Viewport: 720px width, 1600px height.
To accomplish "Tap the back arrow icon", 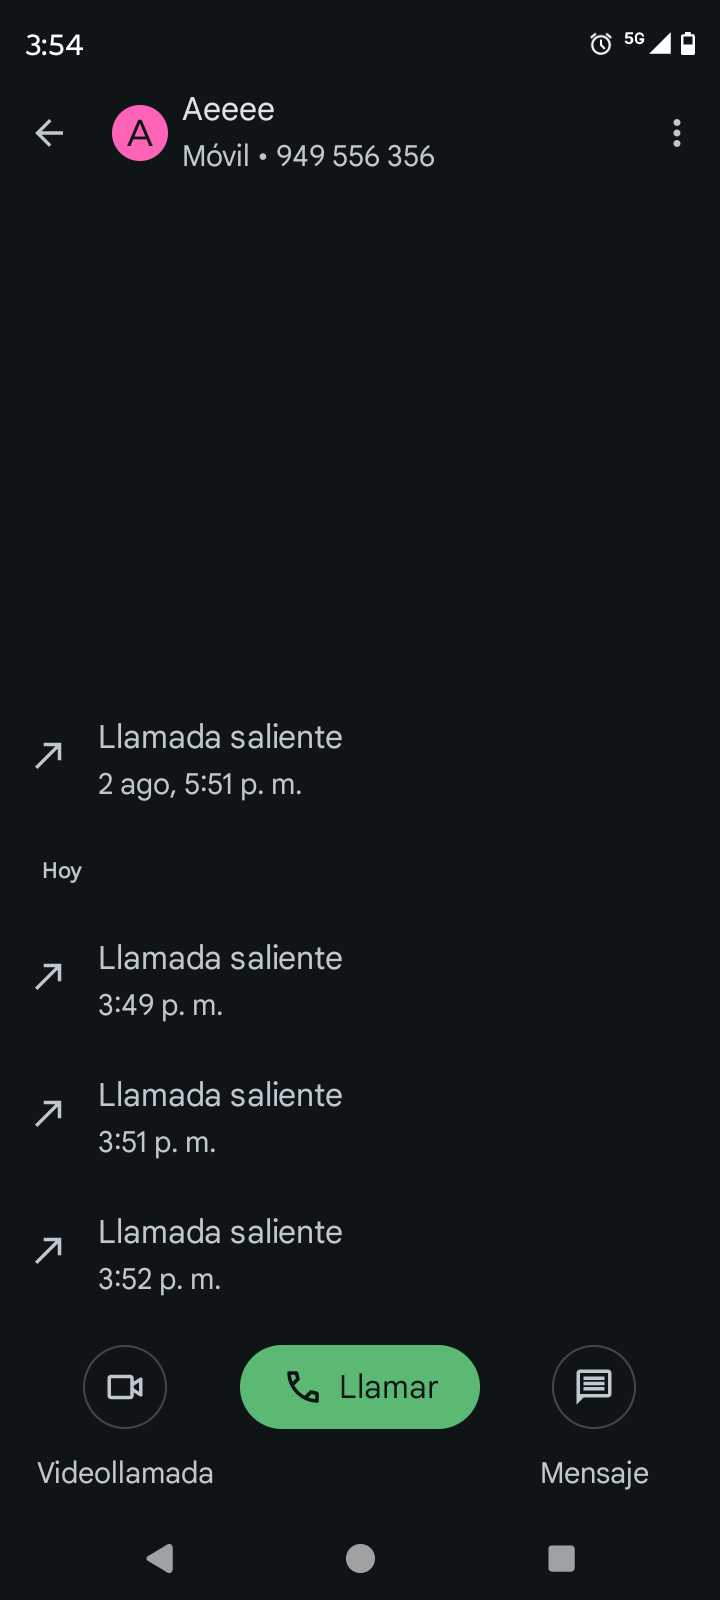I will tap(49, 133).
